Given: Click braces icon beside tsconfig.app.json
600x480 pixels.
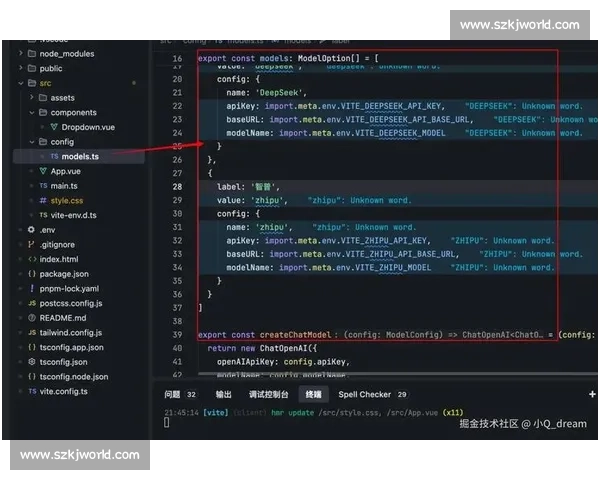Looking at the screenshot, I should pos(32,347).
